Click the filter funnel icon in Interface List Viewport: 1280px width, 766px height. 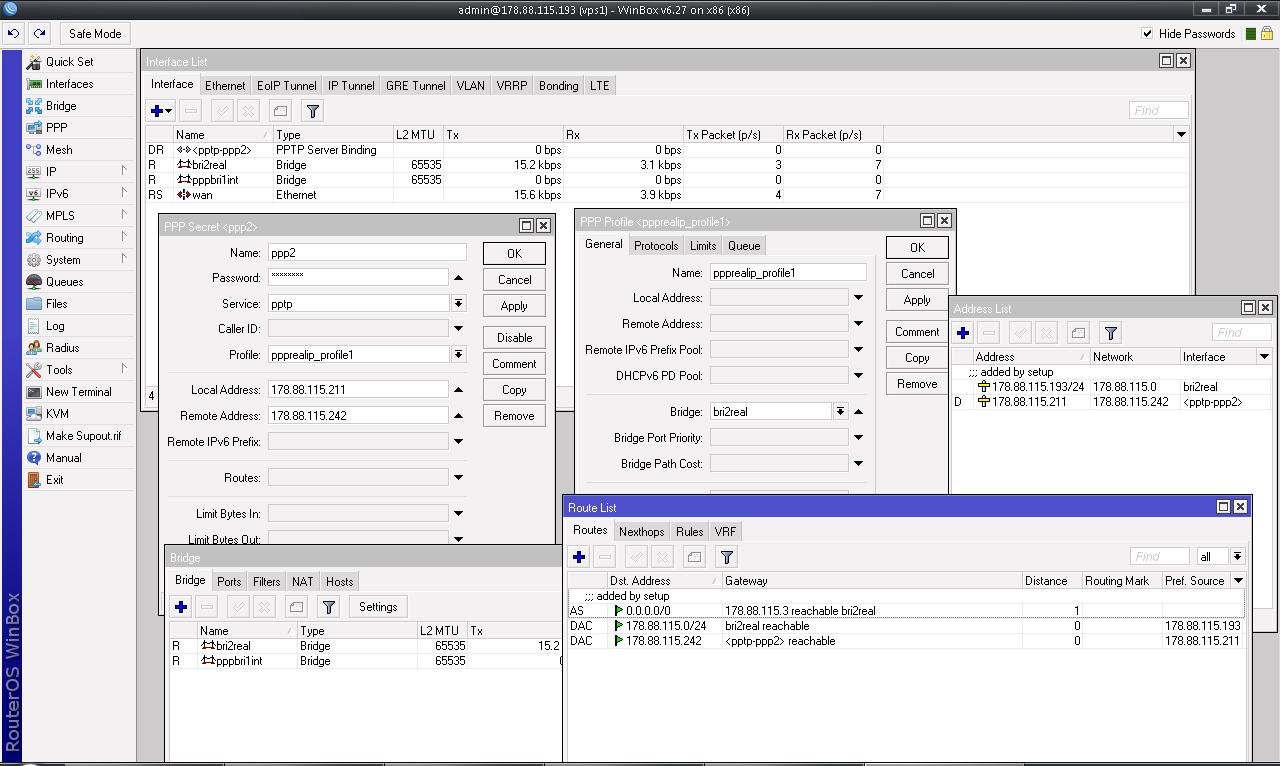click(x=312, y=111)
